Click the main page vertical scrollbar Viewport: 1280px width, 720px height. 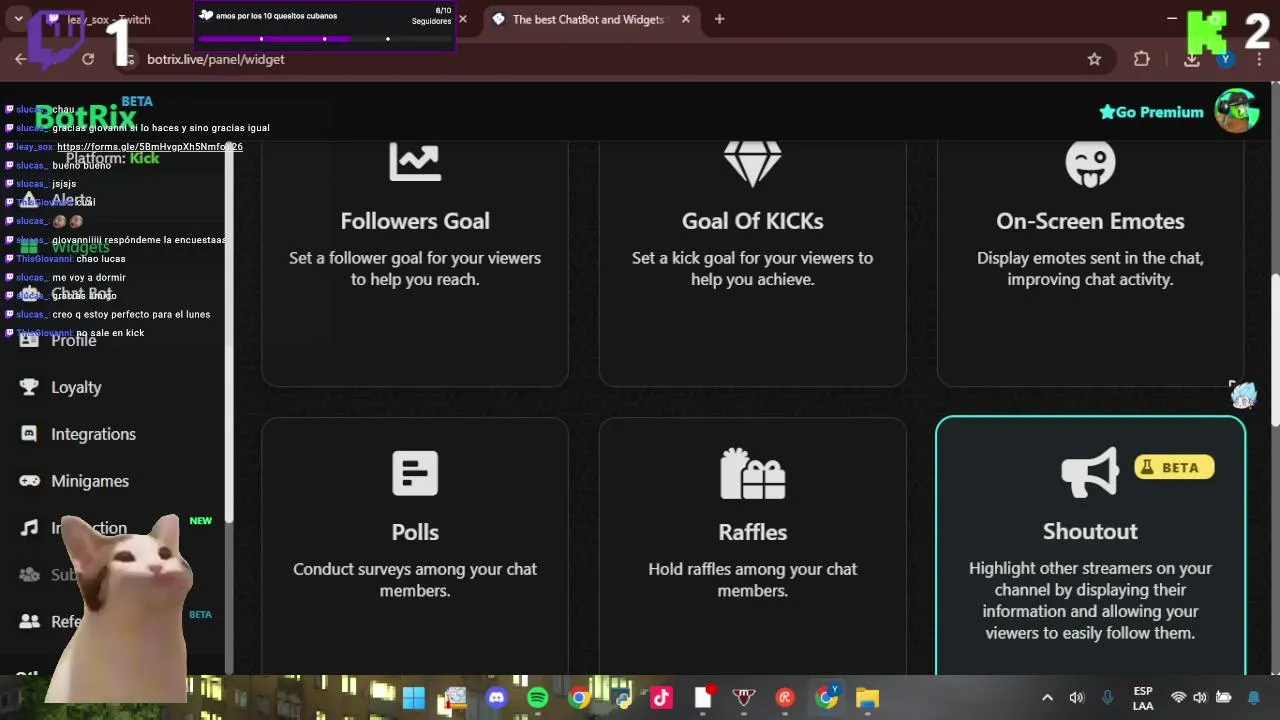pyautogui.click(x=1274, y=350)
